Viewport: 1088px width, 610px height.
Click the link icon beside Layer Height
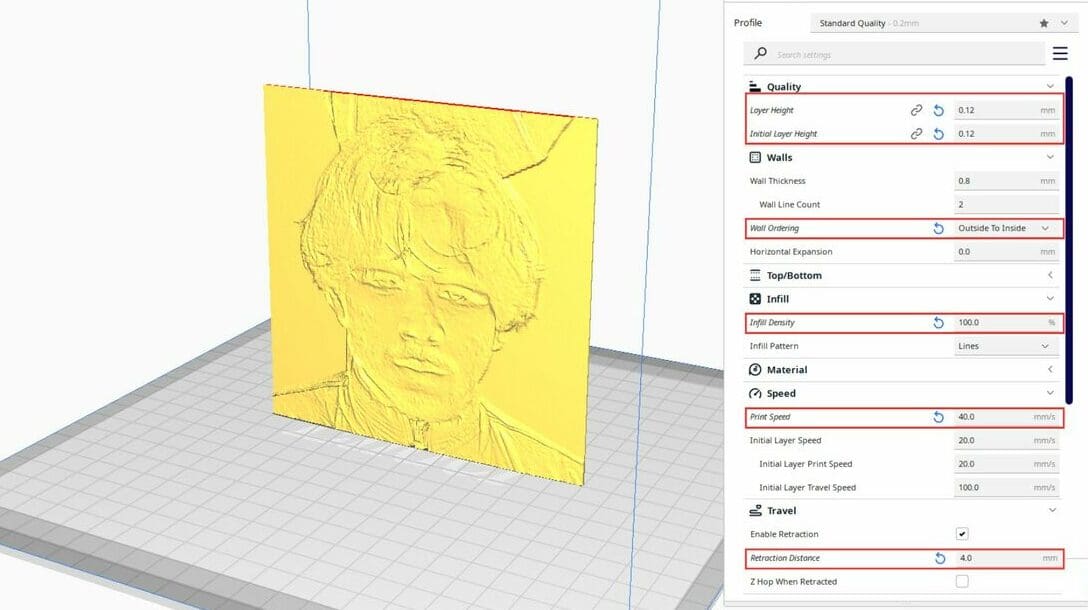coord(916,110)
